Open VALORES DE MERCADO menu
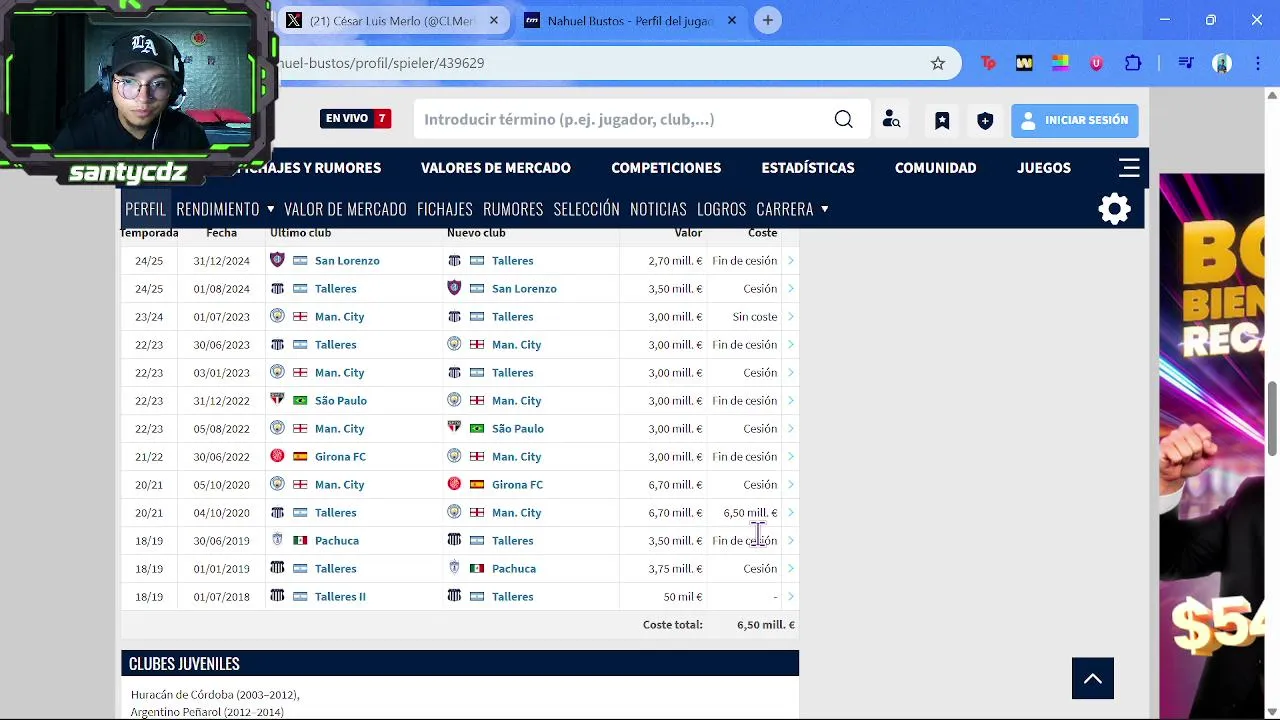The height and width of the screenshot is (720, 1280). 496,168
